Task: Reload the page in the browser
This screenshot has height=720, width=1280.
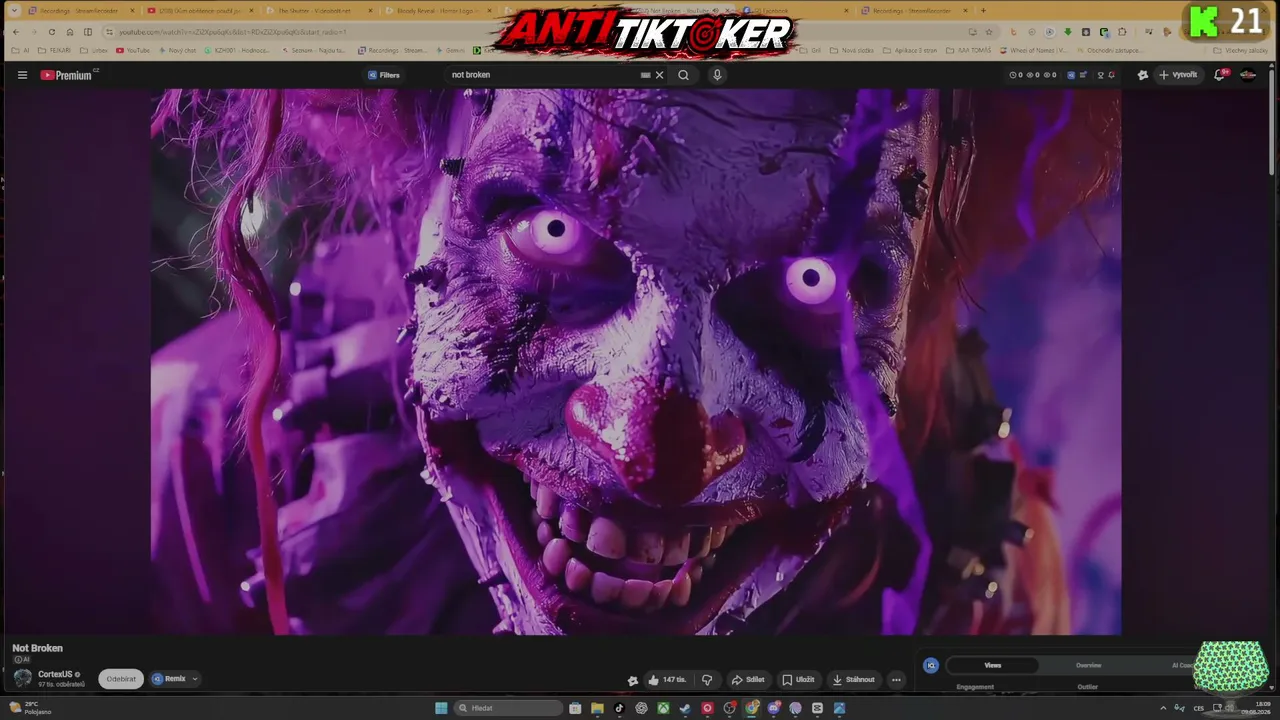Action: (52, 32)
